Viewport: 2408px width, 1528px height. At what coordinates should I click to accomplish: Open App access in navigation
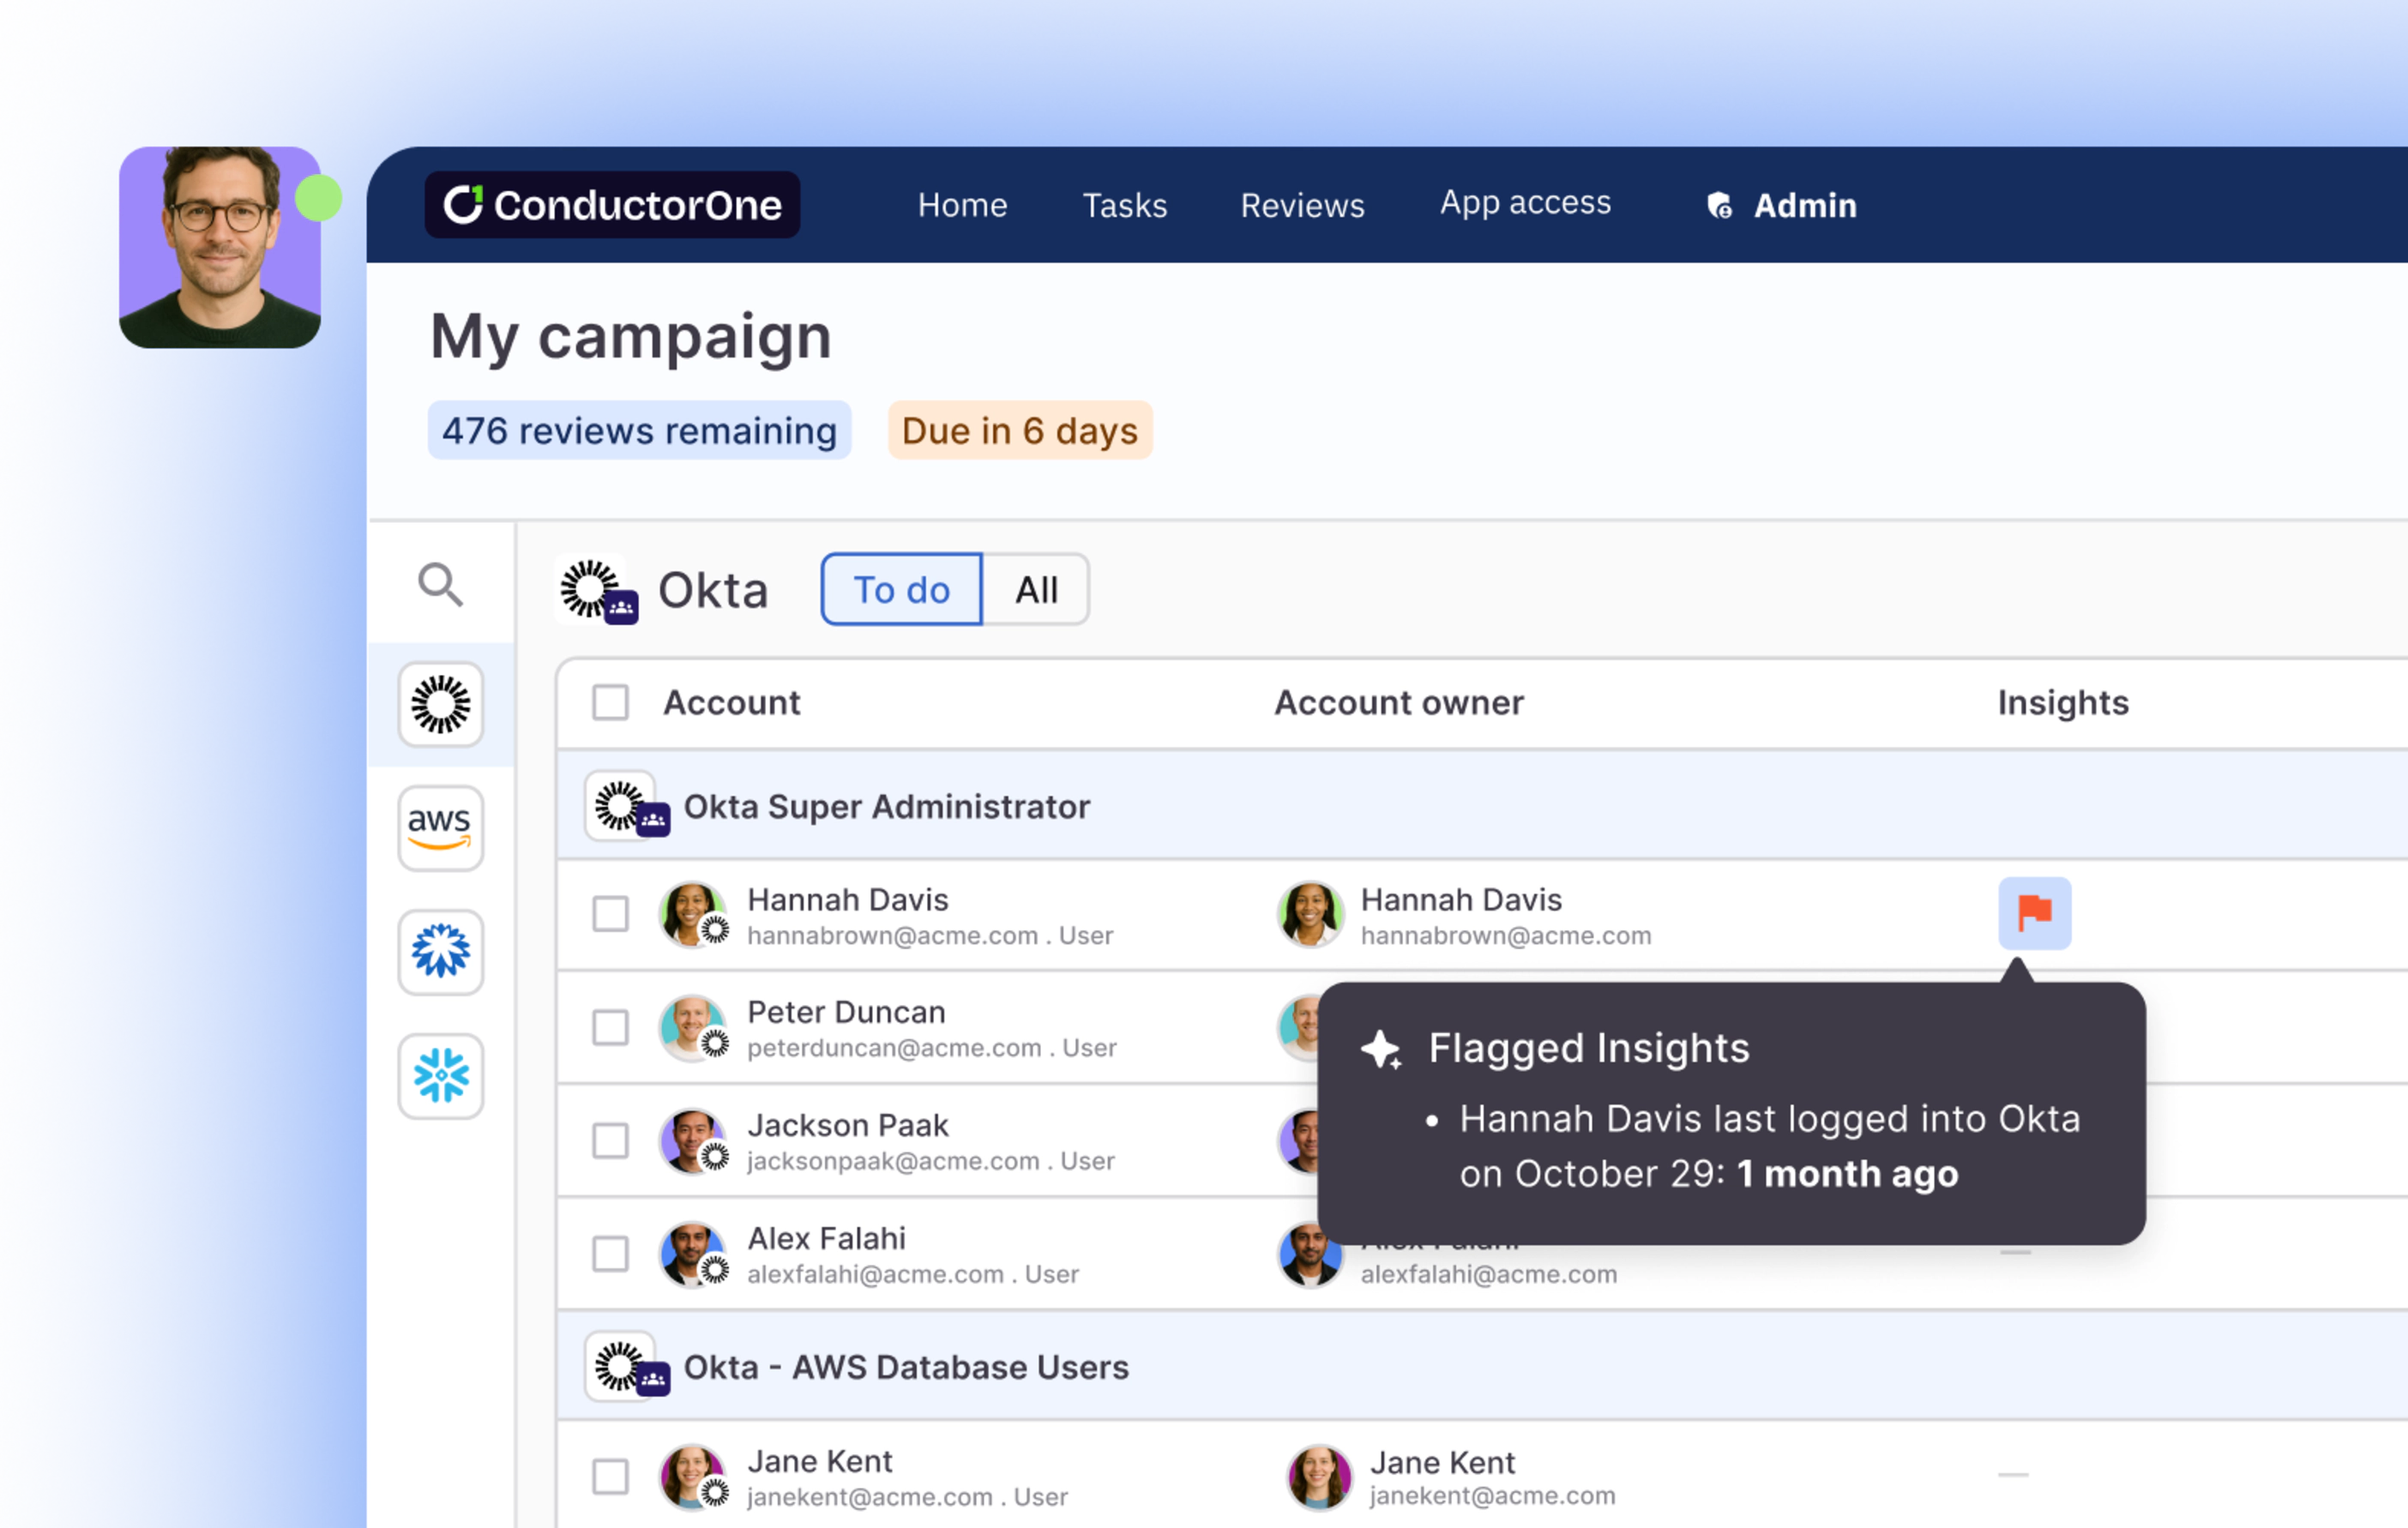point(1525,203)
